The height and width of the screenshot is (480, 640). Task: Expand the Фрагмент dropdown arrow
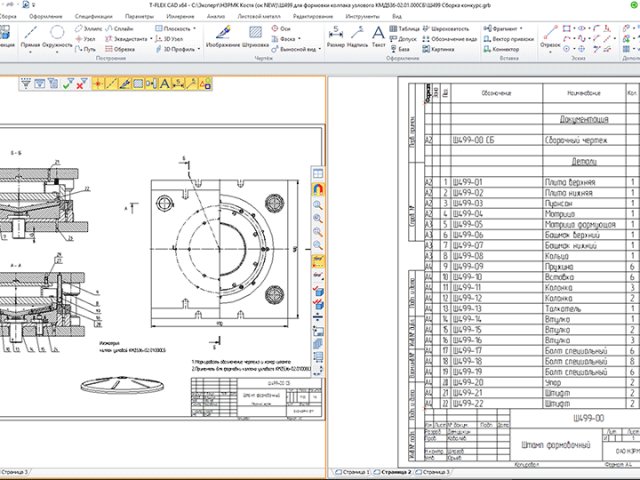[521, 29]
